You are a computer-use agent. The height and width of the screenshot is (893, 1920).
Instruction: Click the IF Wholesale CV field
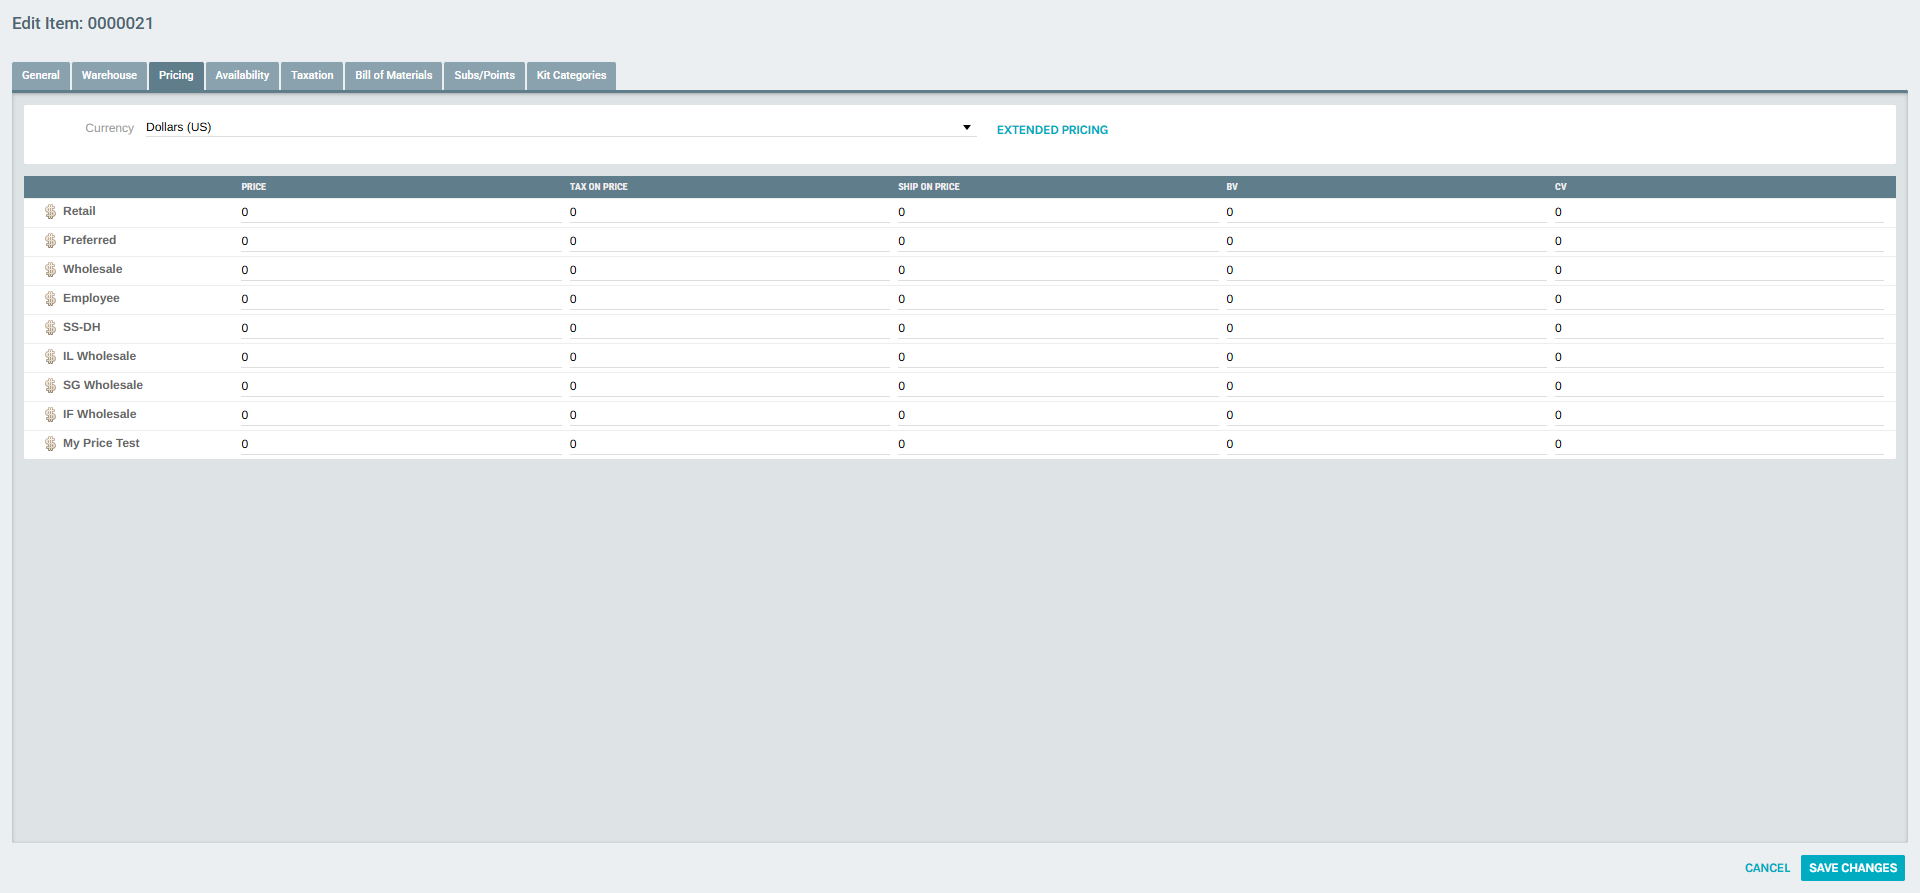pos(1717,415)
